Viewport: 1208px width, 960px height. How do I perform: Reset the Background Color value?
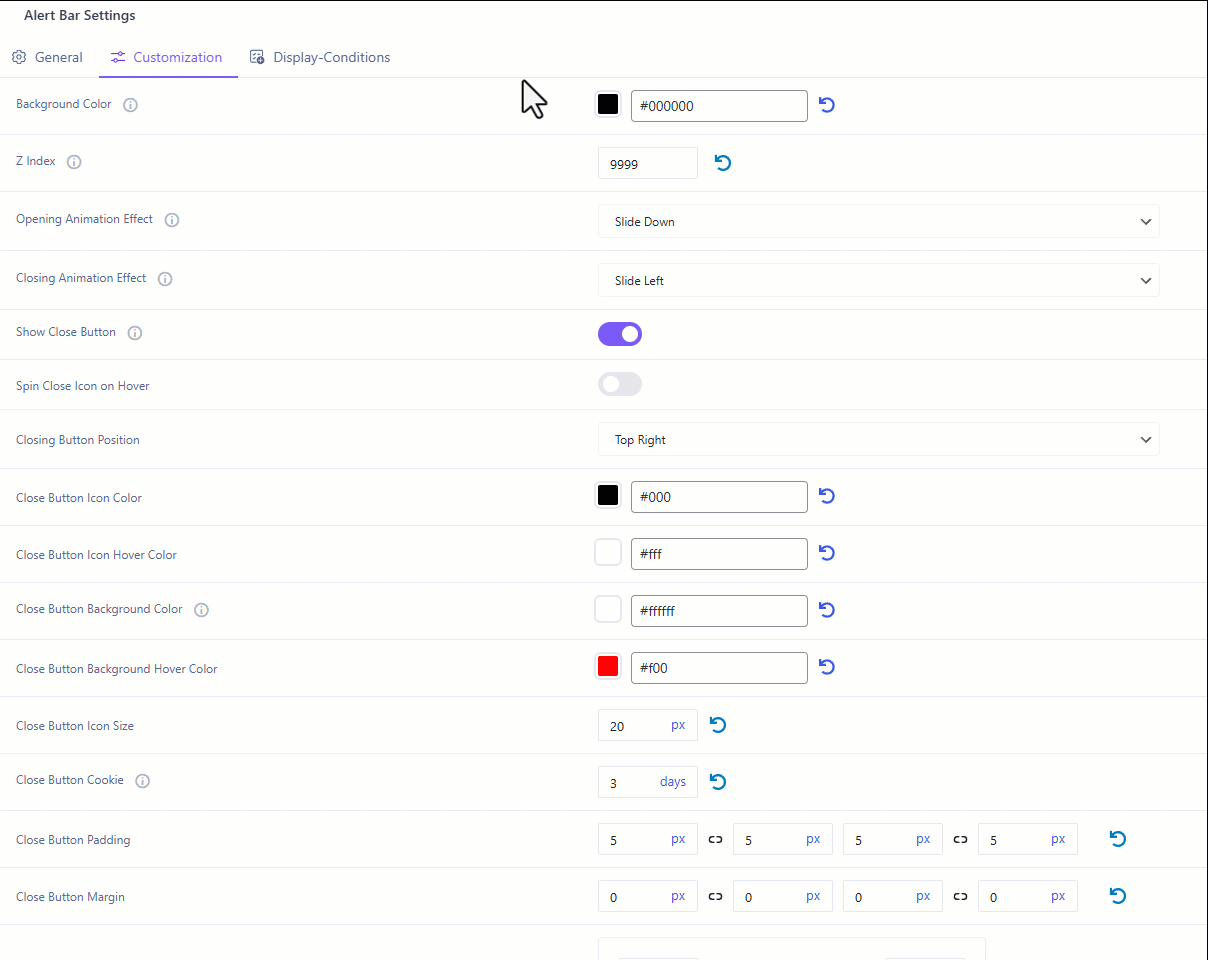click(x=827, y=105)
